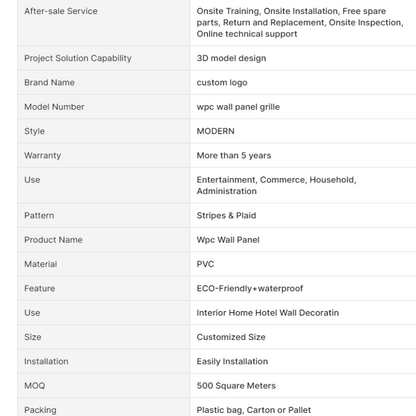Select the PVC material value
This screenshot has width=416, height=416.
point(205,264)
